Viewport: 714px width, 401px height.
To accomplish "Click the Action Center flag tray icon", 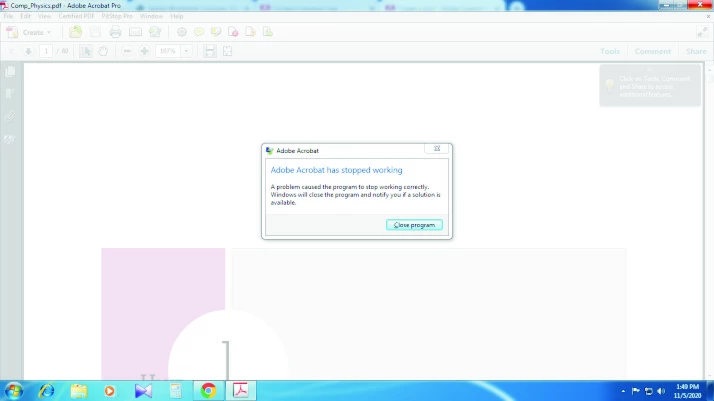I will pos(636,391).
